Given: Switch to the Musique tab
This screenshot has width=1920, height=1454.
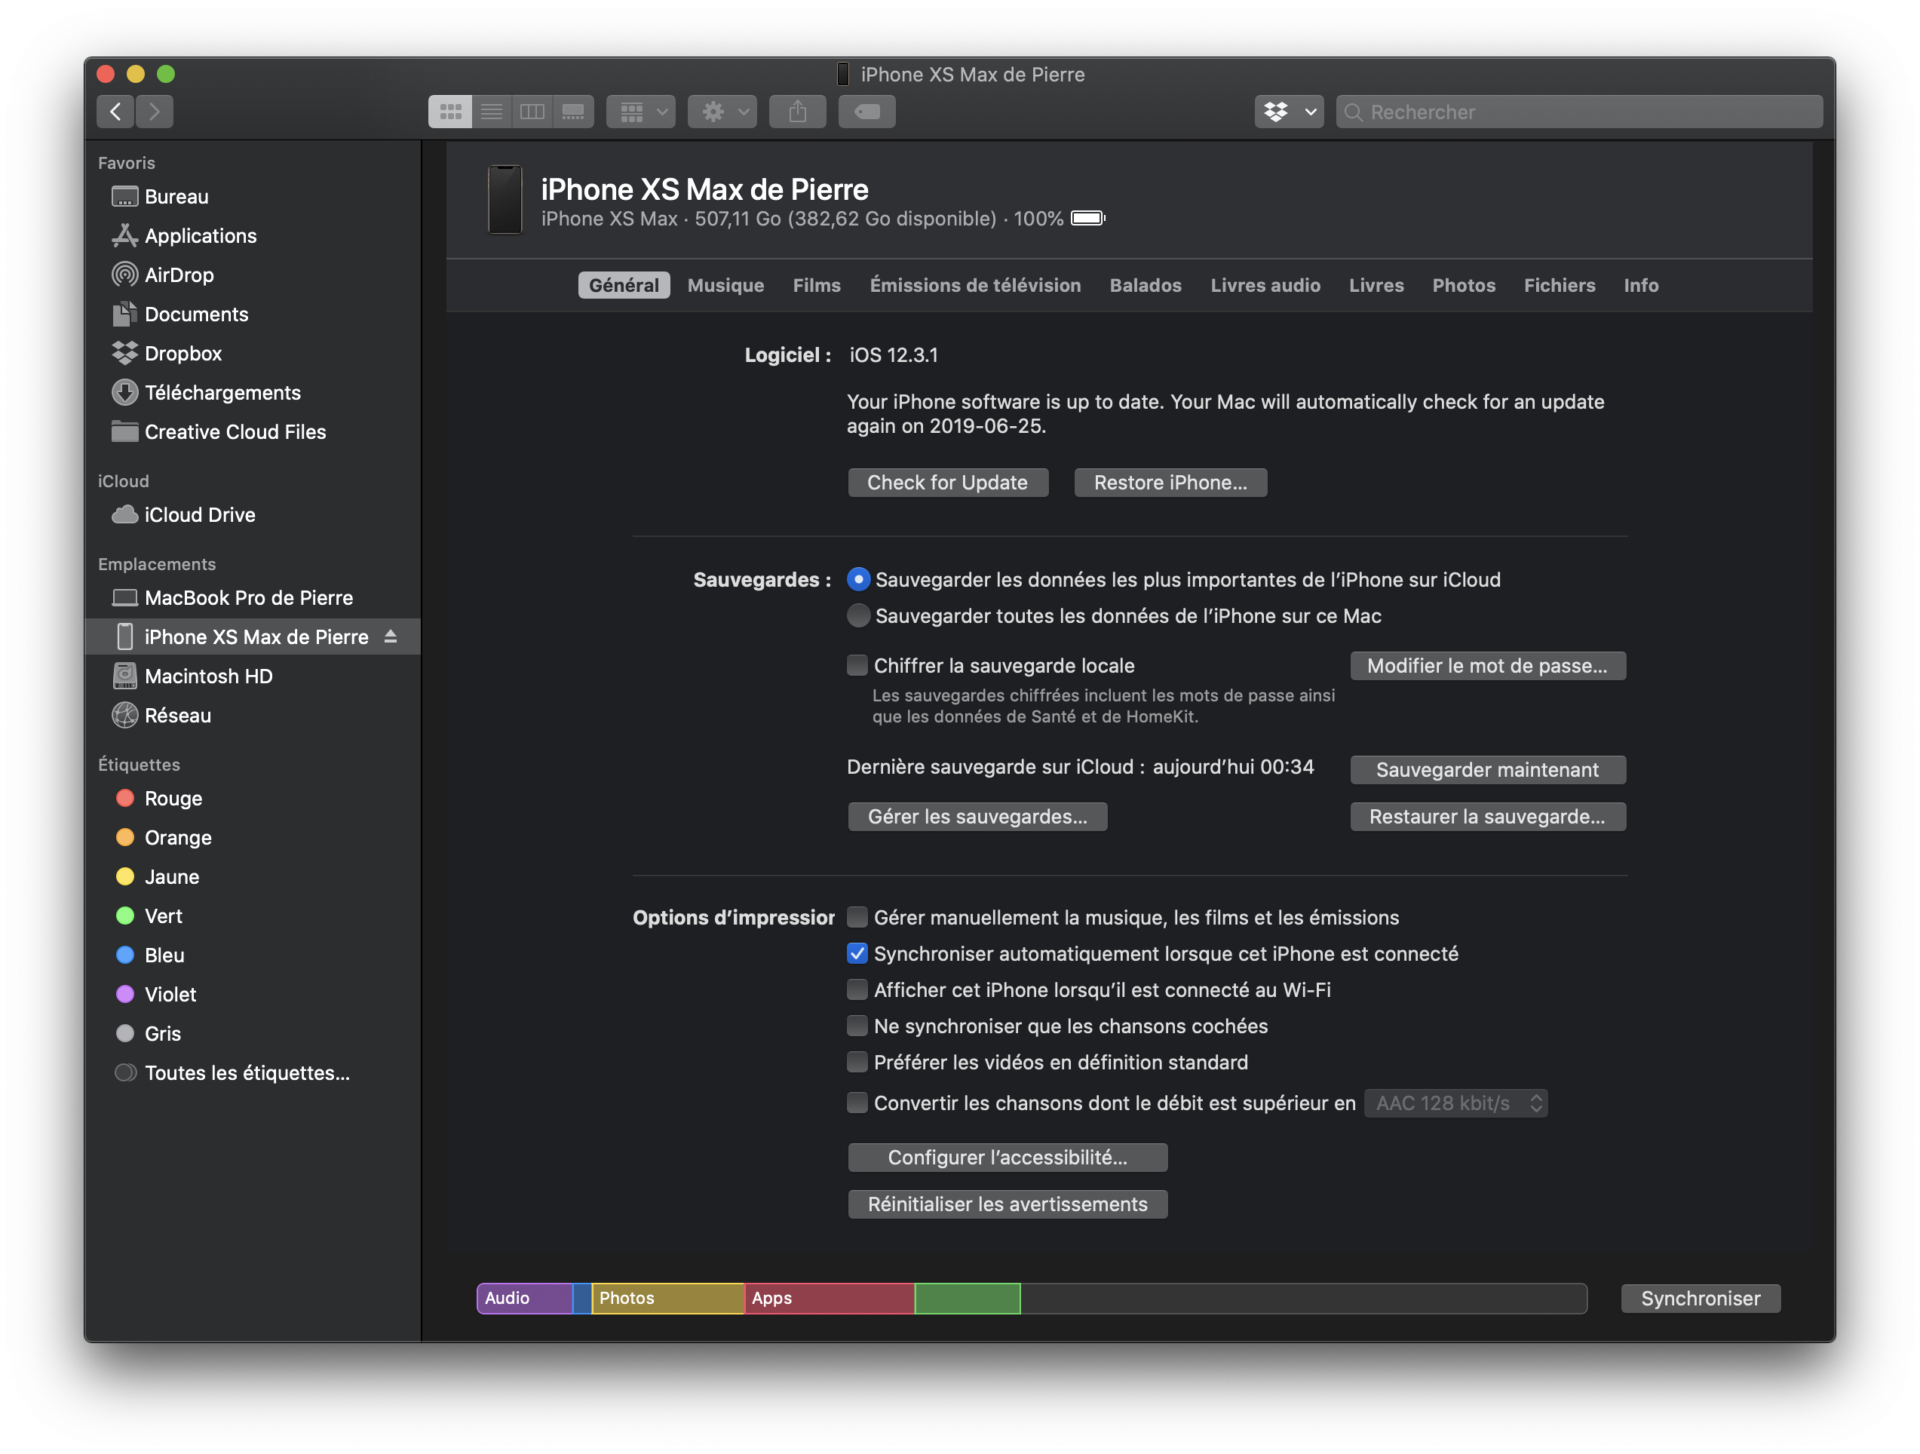Looking at the screenshot, I should (726, 285).
